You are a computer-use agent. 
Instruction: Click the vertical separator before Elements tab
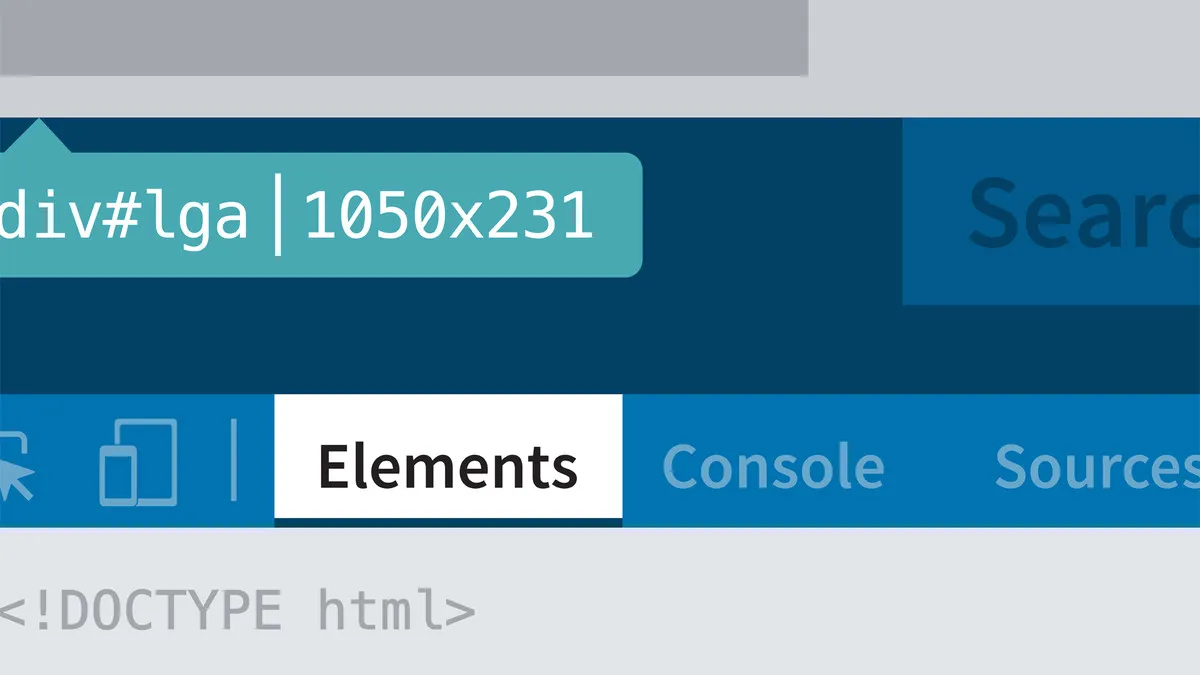pyautogui.click(x=234, y=460)
